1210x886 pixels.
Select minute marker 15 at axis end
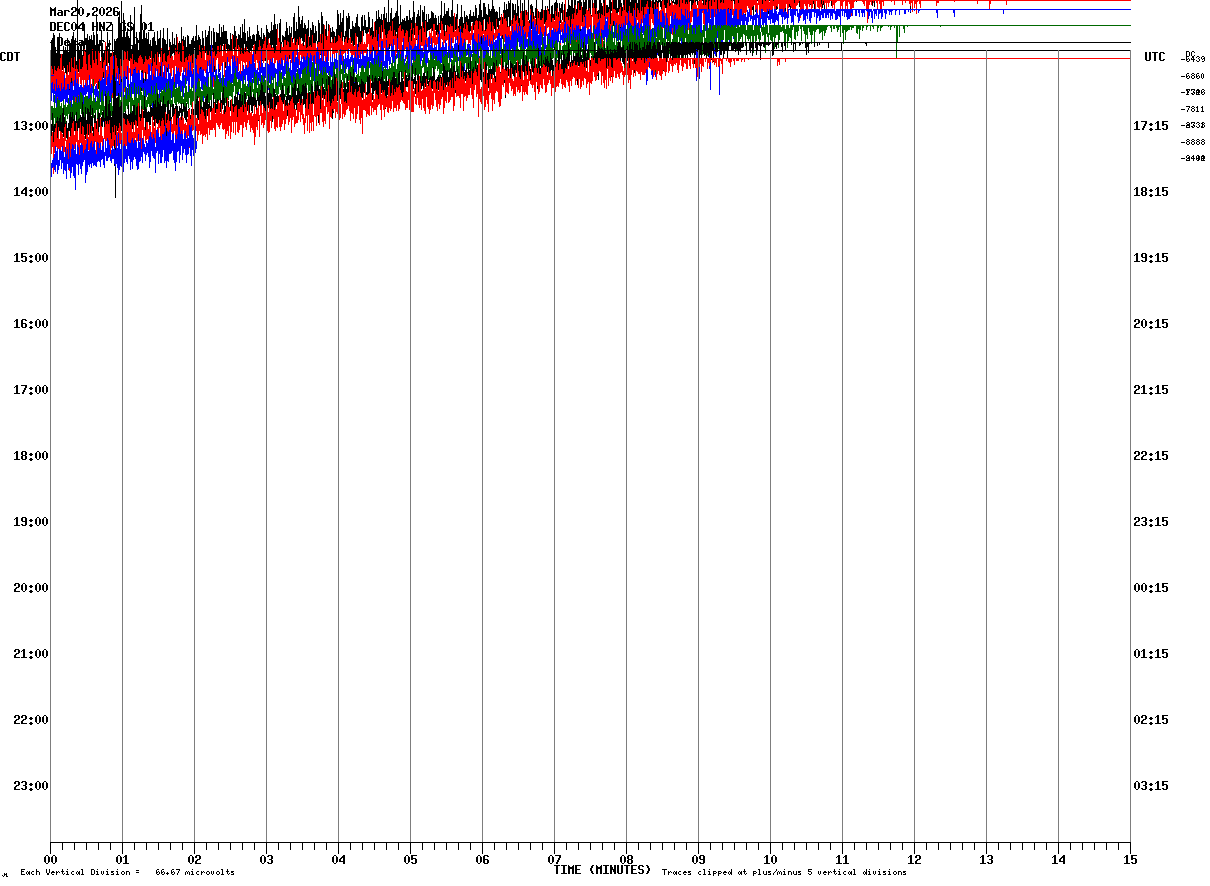[1130, 859]
